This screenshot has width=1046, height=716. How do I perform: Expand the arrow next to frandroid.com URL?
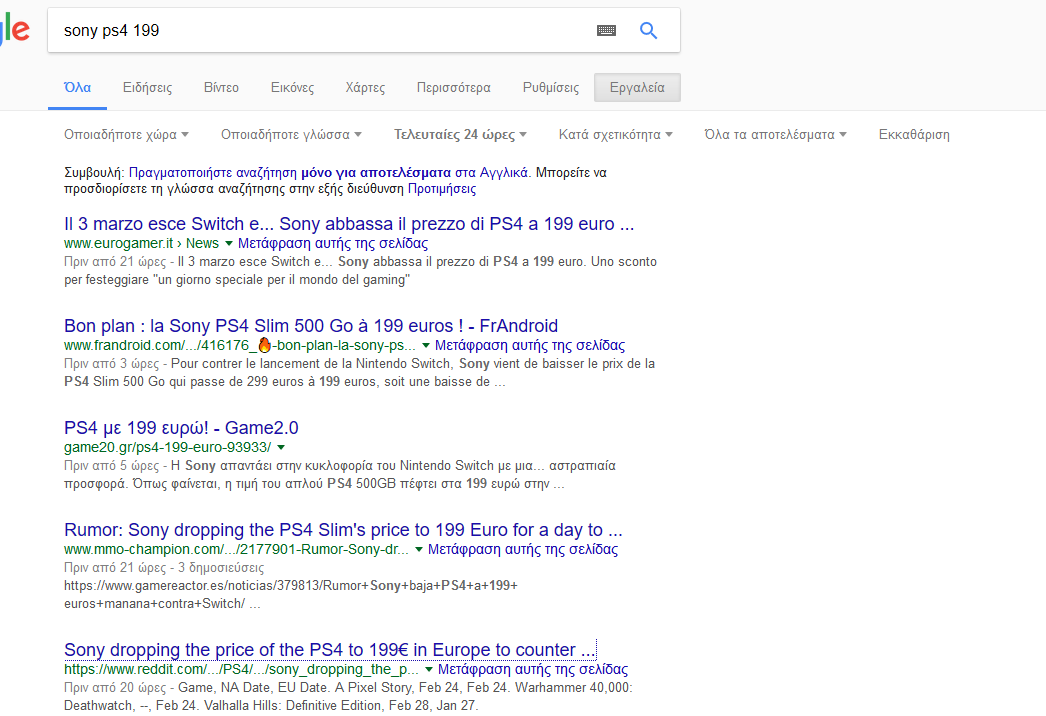tap(426, 346)
